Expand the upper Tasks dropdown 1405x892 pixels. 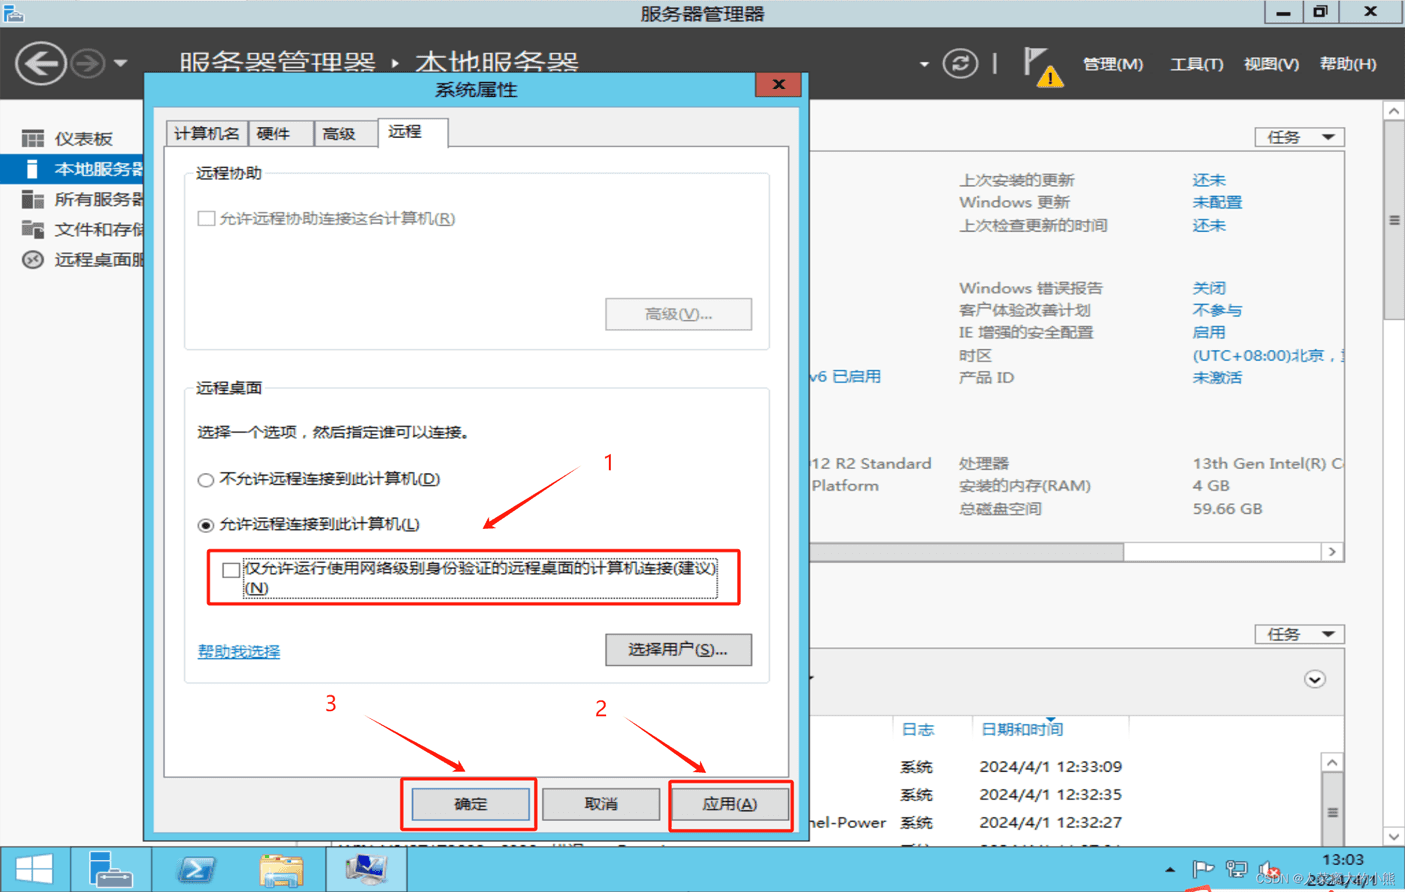[x=1299, y=137]
